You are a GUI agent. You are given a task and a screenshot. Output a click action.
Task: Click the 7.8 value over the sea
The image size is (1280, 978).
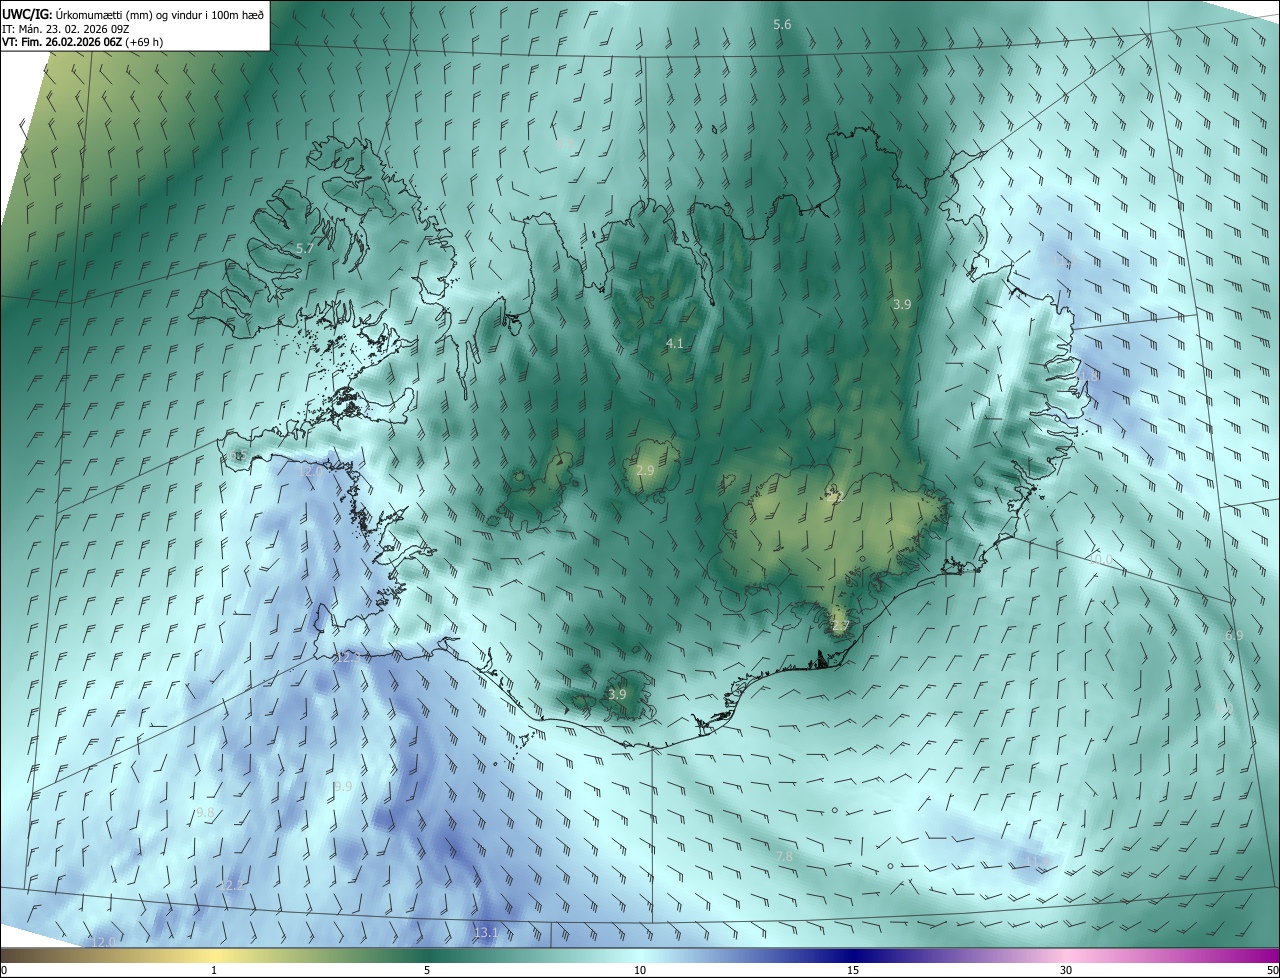(x=784, y=856)
